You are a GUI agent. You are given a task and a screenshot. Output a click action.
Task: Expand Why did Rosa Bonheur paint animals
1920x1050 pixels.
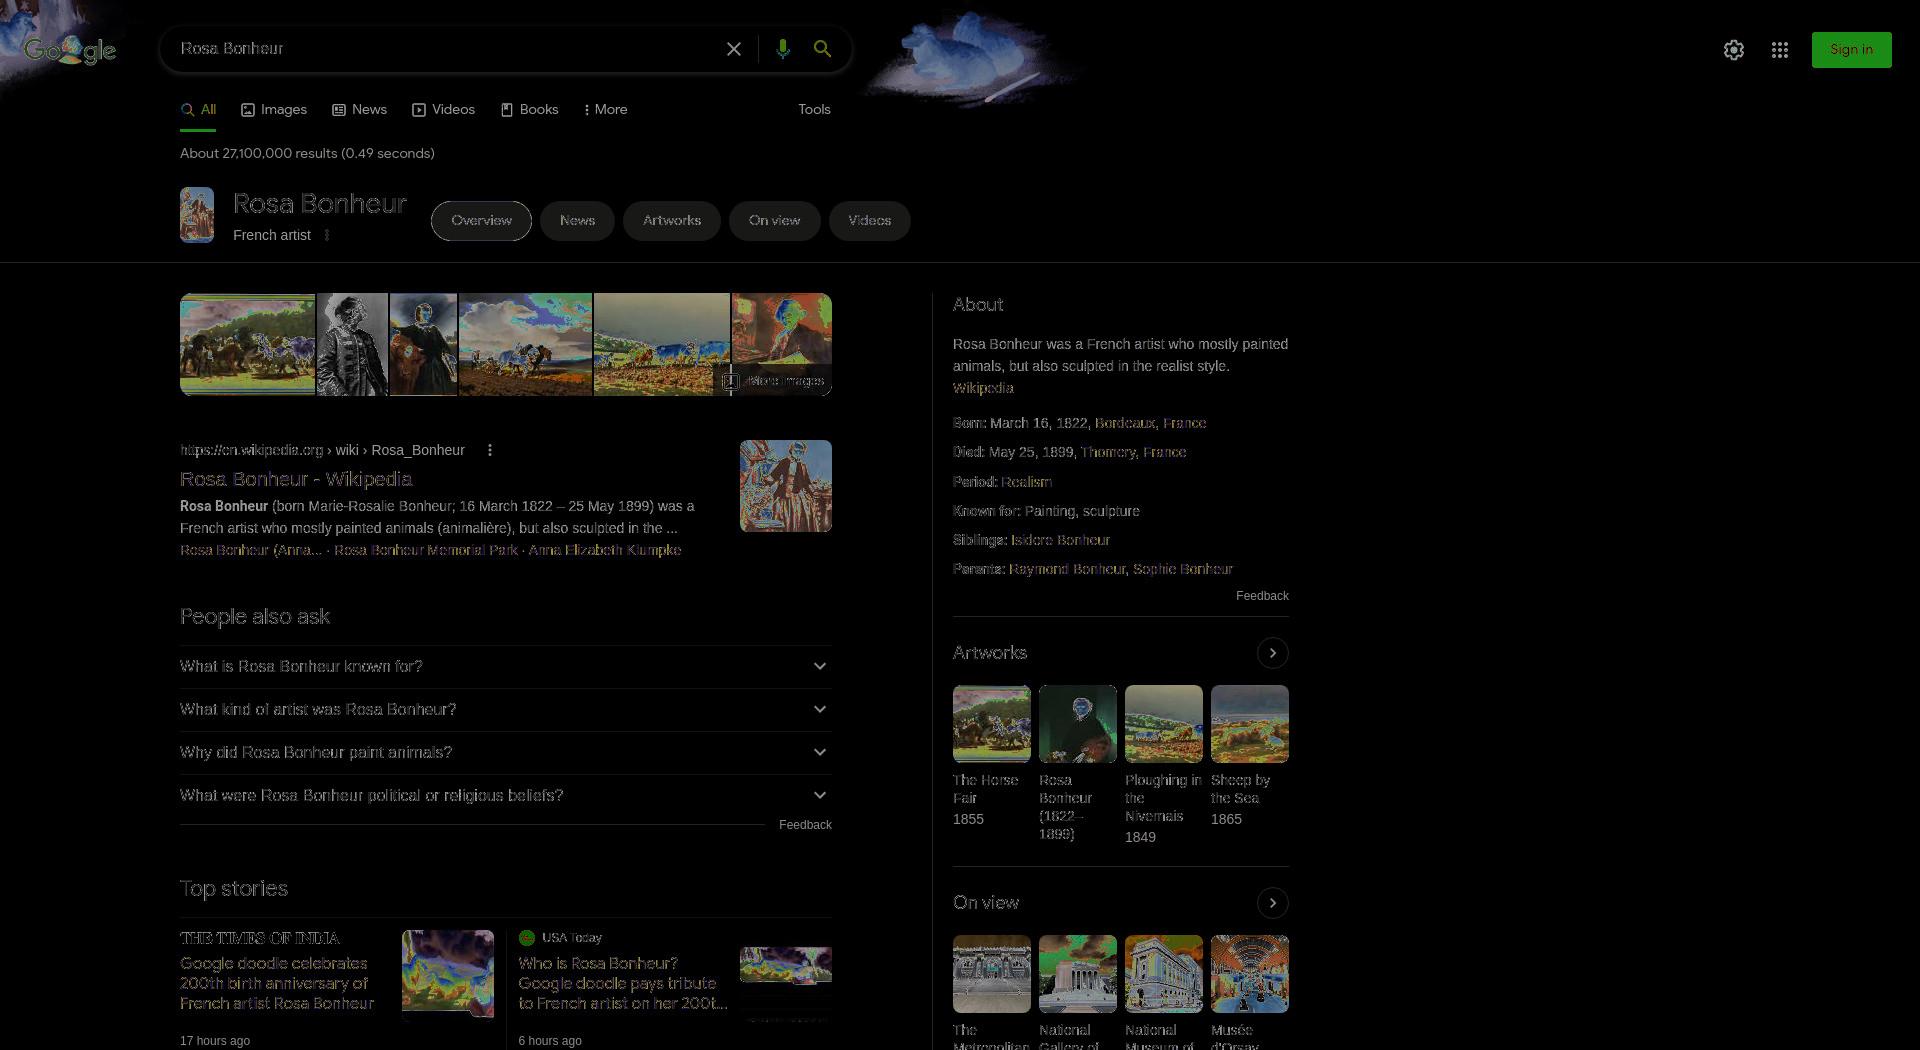506,752
